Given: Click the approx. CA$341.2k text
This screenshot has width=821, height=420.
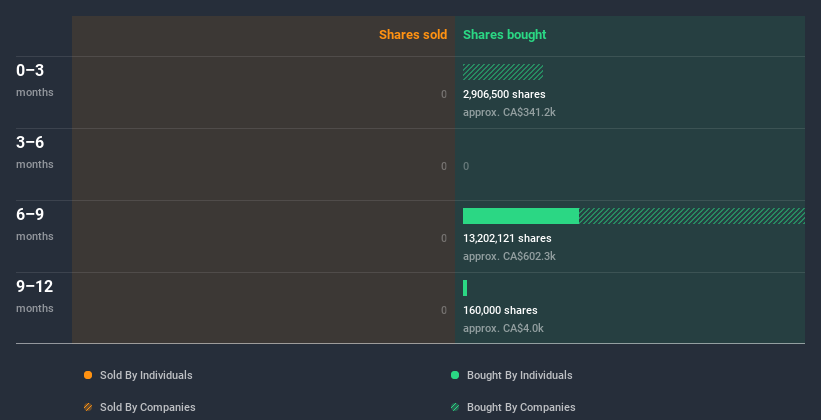Looking at the screenshot, I should click(509, 112).
